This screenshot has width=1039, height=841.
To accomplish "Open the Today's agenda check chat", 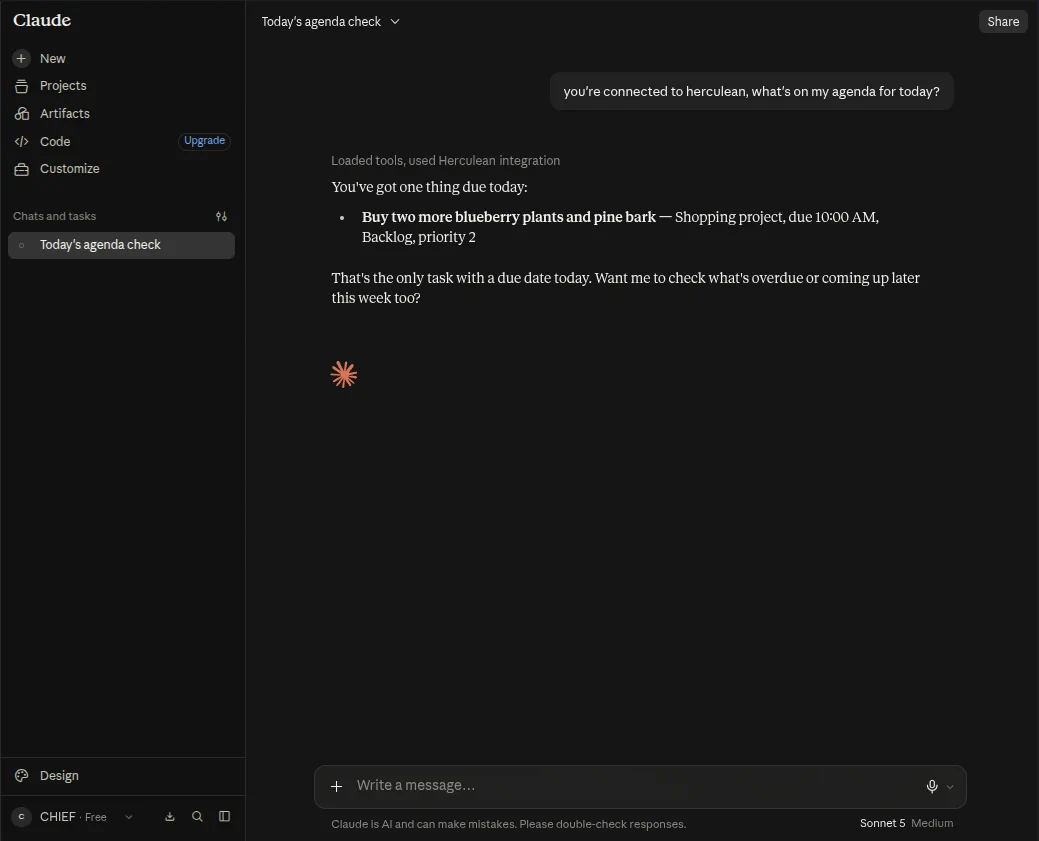I will pos(121,245).
